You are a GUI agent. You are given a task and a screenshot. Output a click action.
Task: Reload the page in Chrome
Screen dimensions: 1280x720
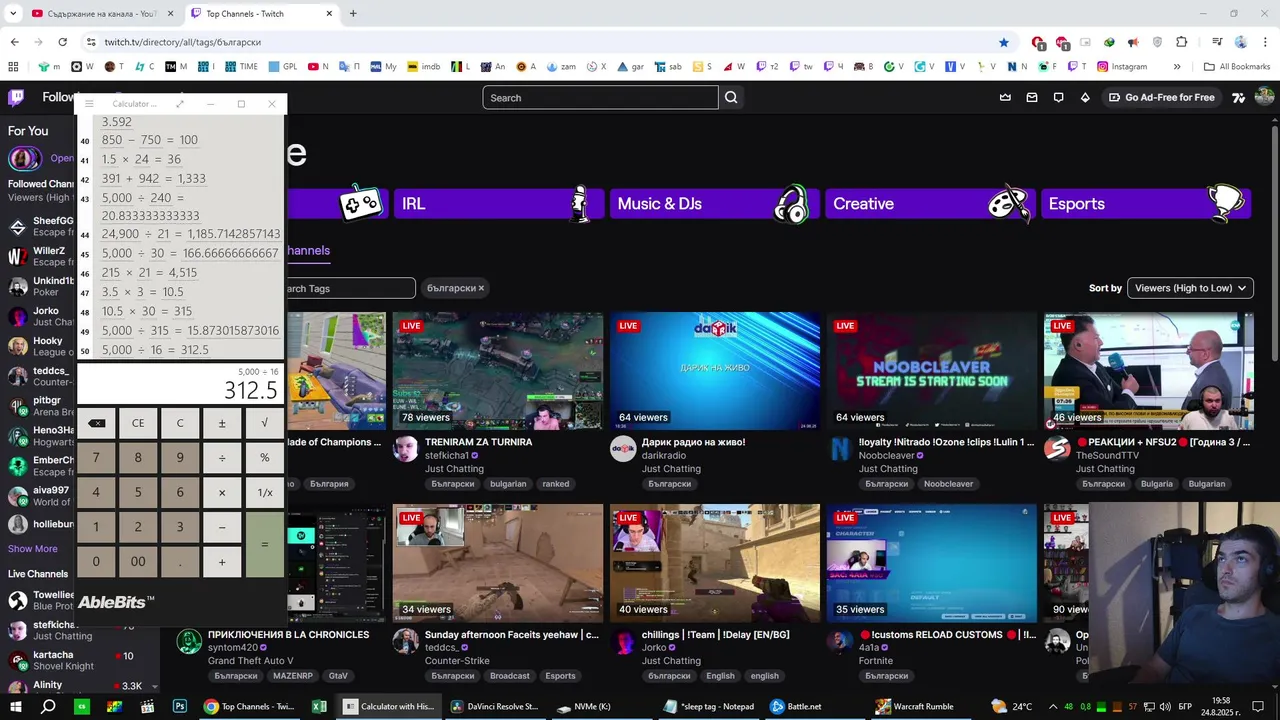click(x=62, y=42)
